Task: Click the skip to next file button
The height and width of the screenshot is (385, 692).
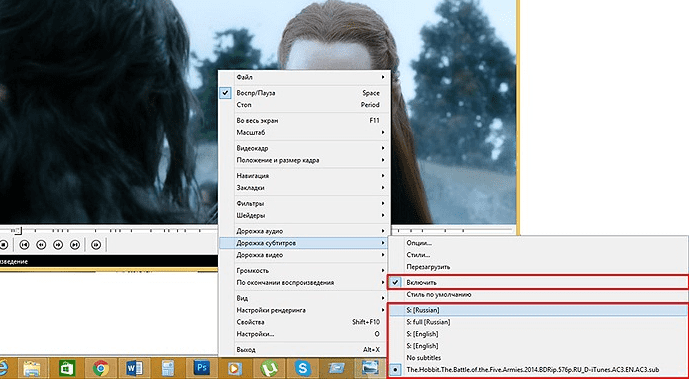Action: tap(75, 245)
